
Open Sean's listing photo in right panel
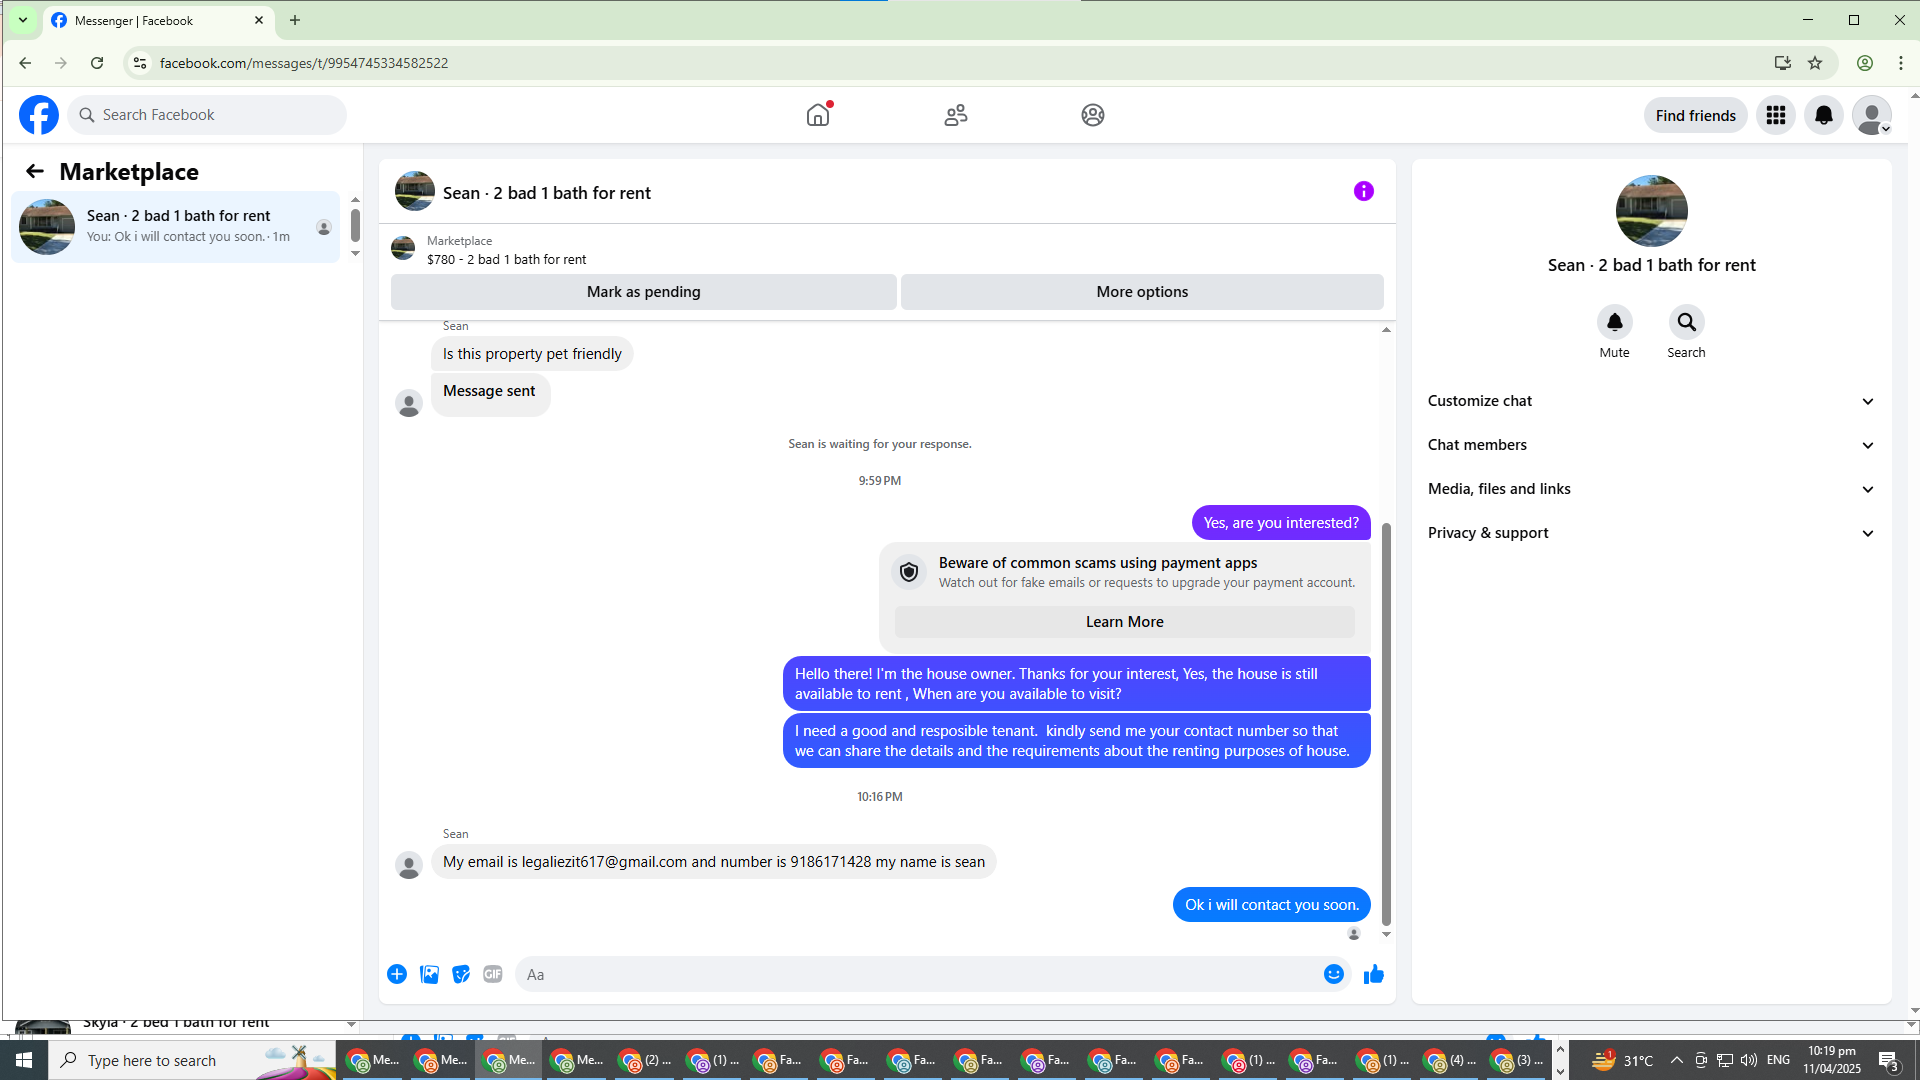click(x=1652, y=211)
